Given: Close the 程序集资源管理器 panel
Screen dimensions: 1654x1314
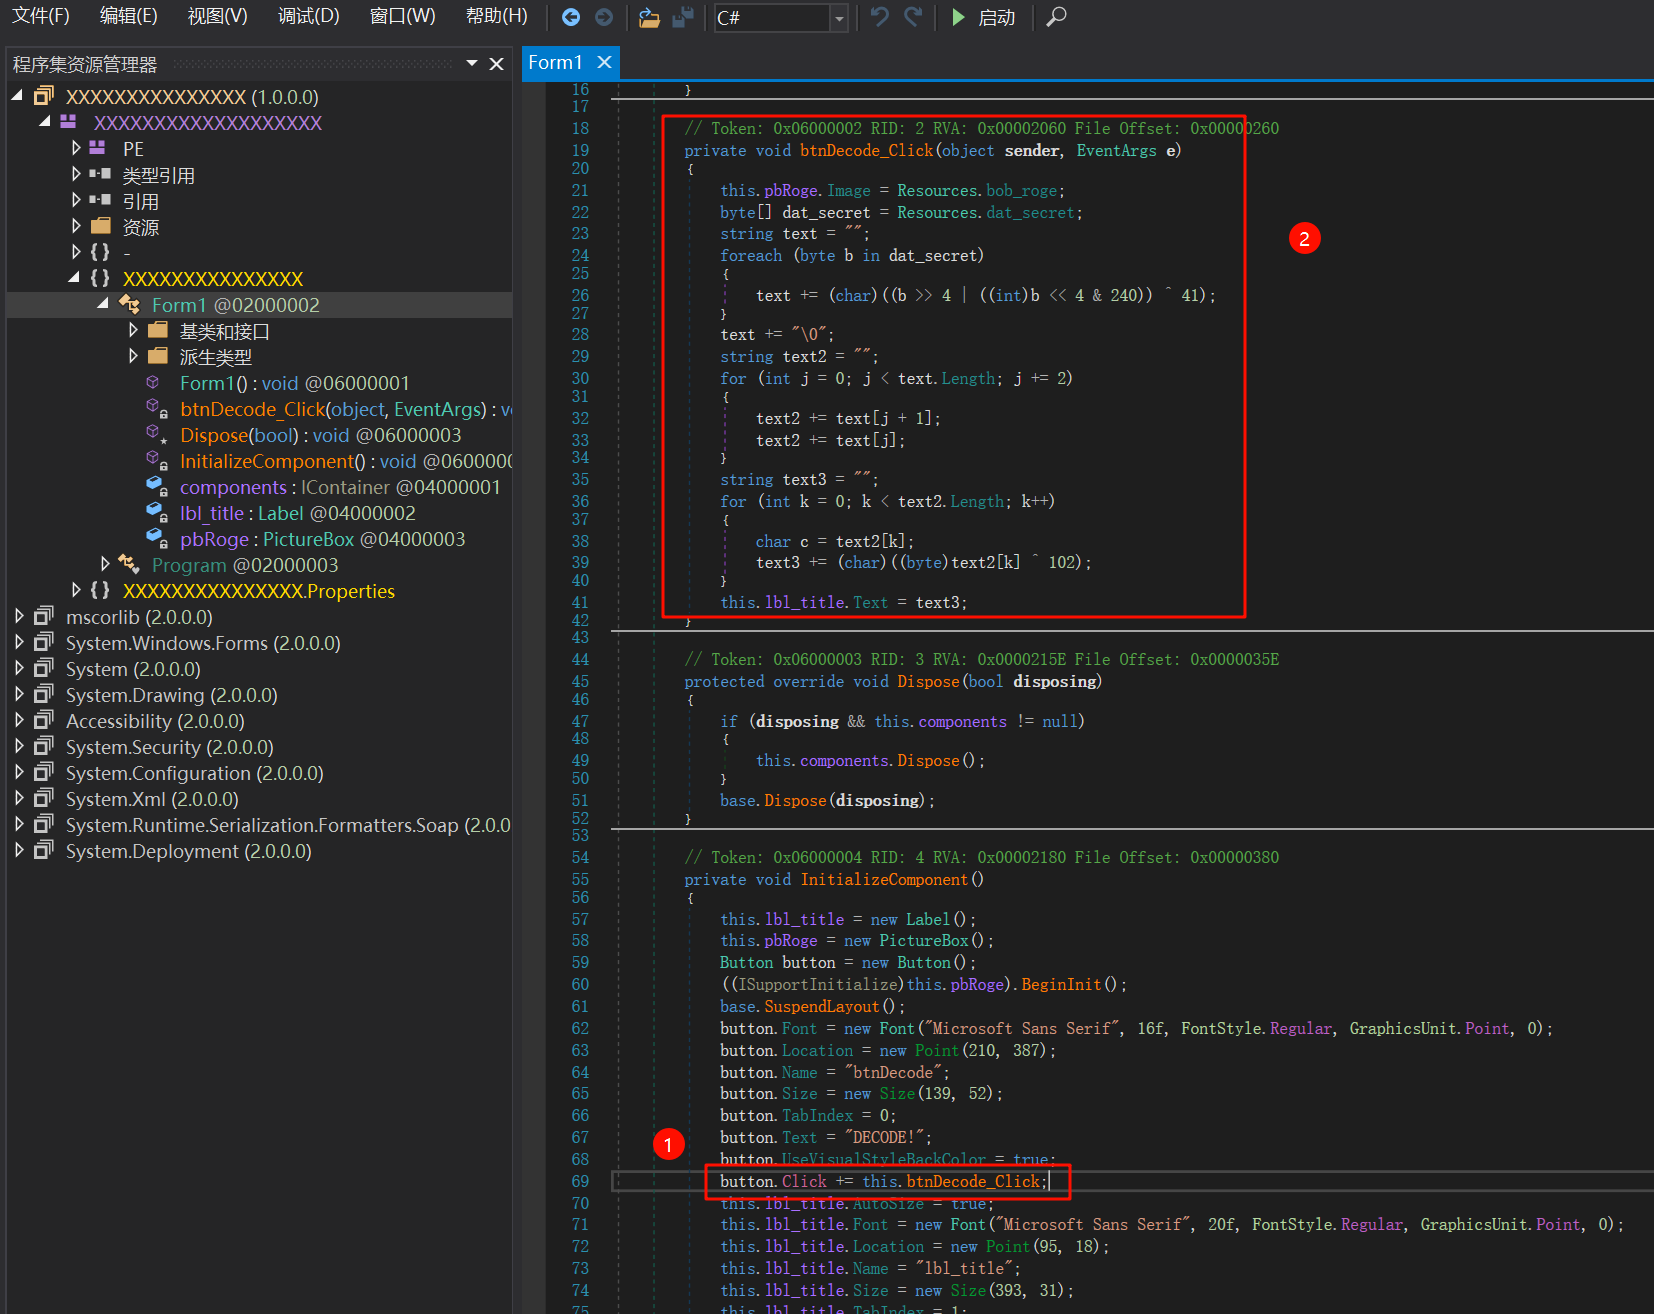Looking at the screenshot, I should [x=496, y=64].
